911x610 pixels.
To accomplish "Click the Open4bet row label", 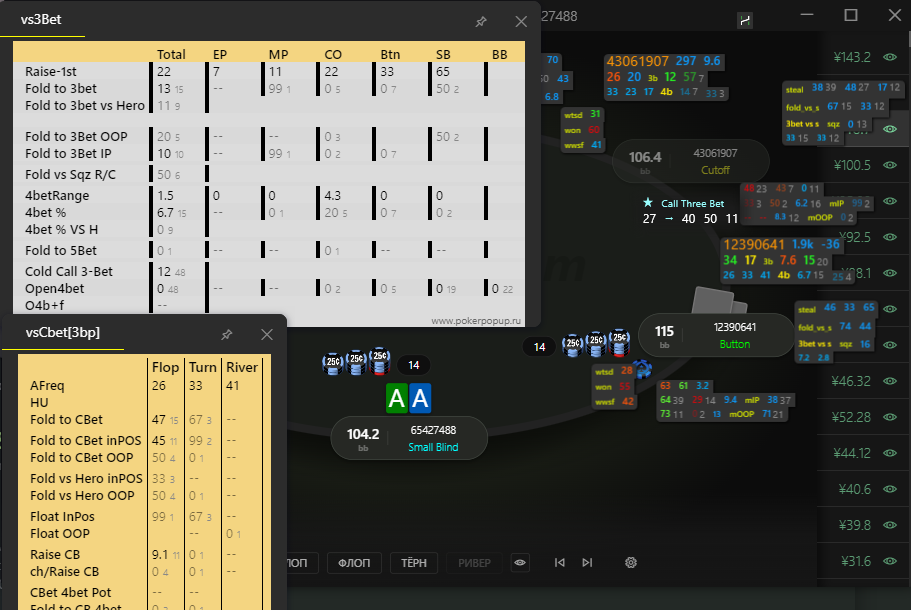I will click(x=55, y=288).
